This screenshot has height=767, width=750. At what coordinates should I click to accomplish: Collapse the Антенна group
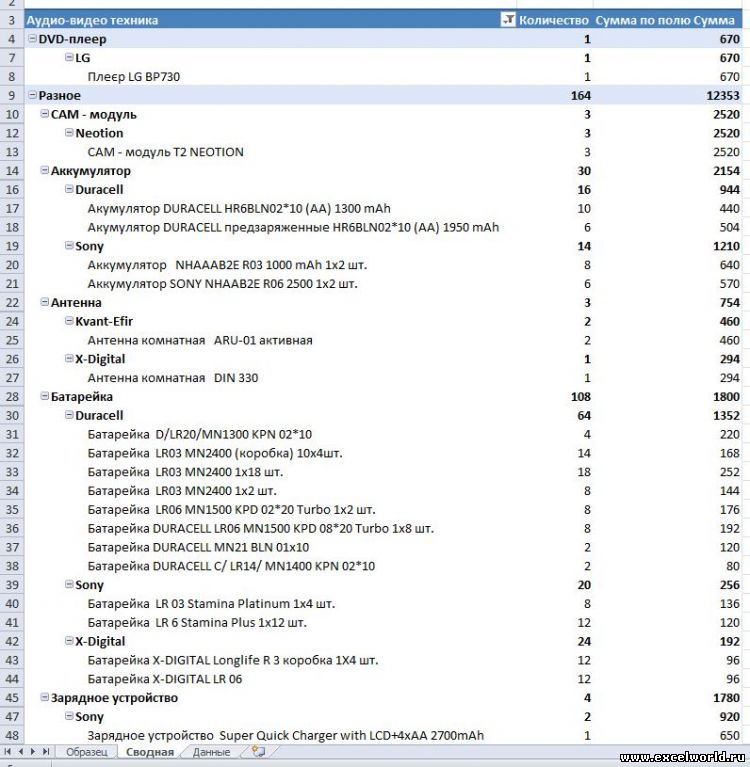(45, 302)
